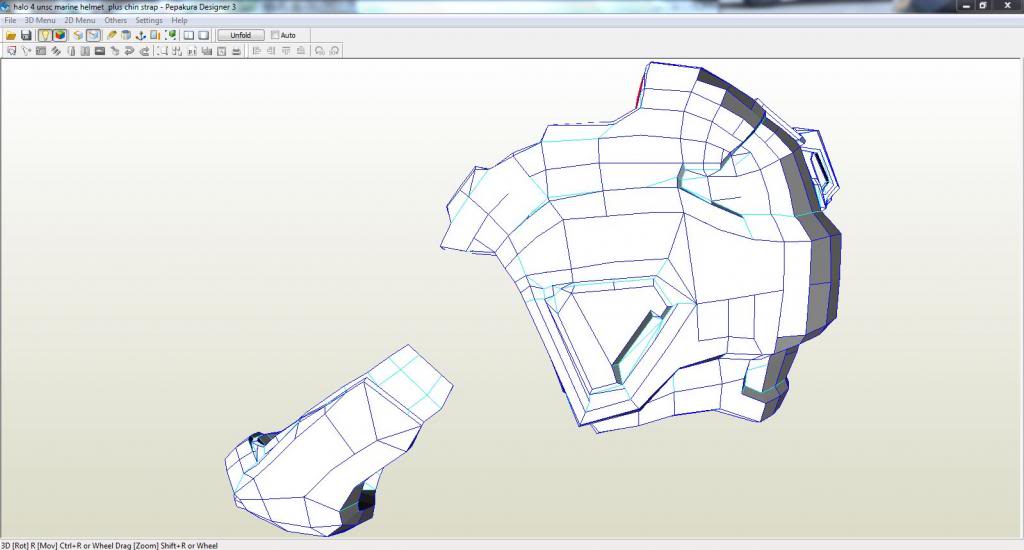Click the Redo curved arrow icon
The height and width of the screenshot is (550, 1024).
pyautogui.click(x=144, y=51)
